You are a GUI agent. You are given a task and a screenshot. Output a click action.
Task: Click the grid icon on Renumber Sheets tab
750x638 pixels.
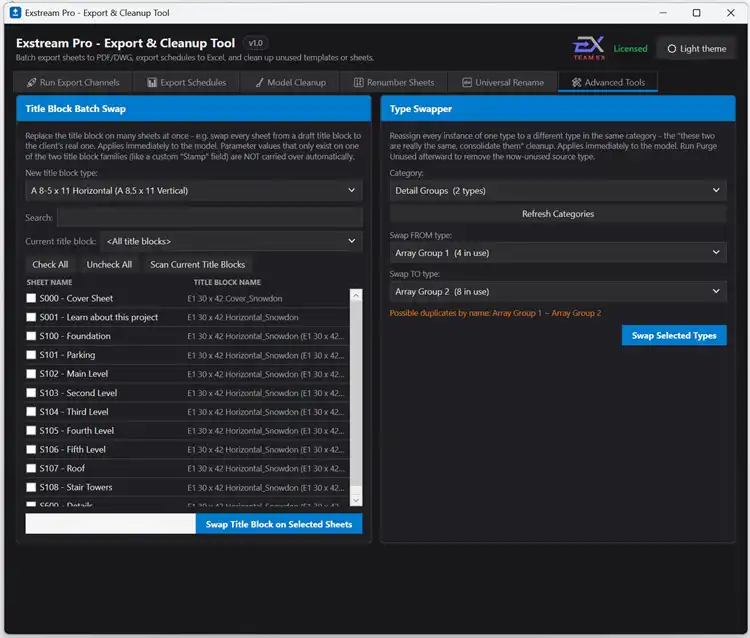358,83
